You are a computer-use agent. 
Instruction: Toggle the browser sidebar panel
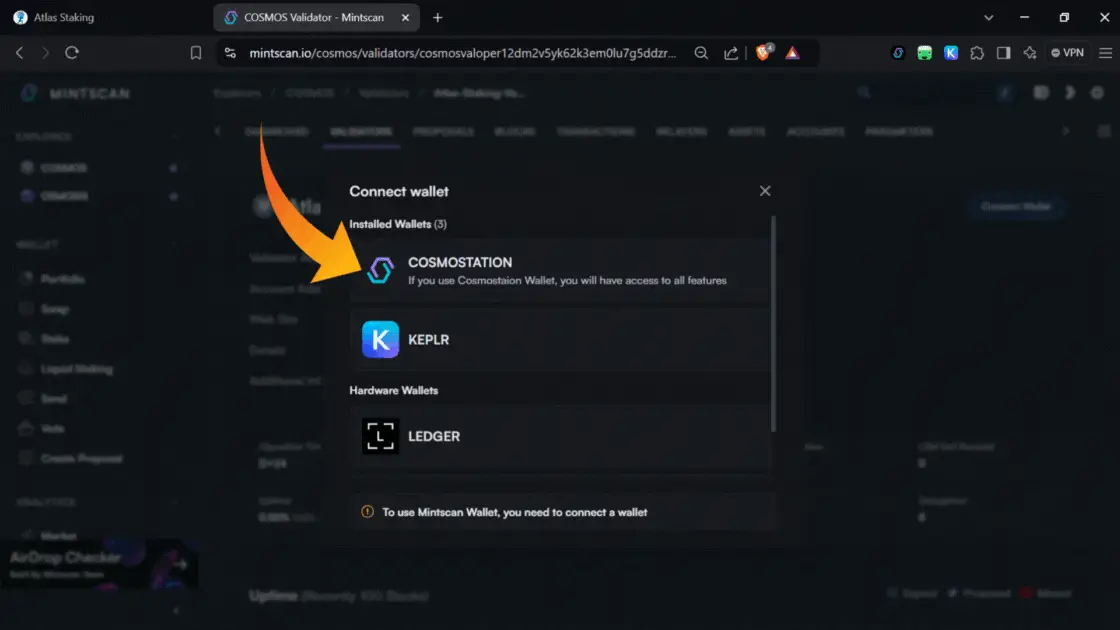pos(1003,53)
